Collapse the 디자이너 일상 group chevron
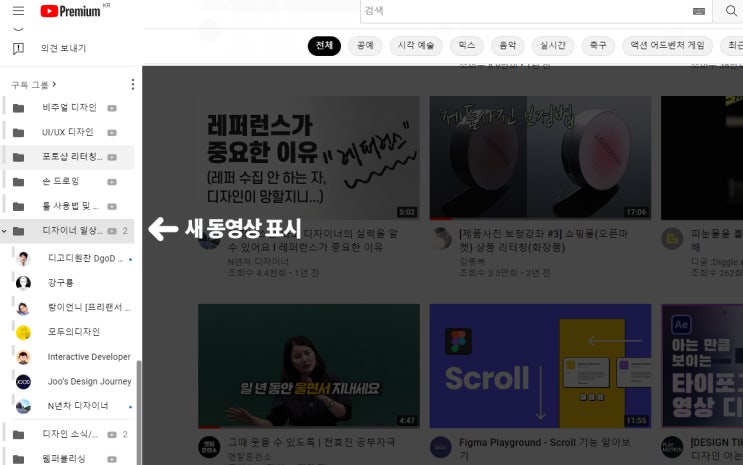This screenshot has width=743, height=465. pyautogui.click(x=4, y=231)
